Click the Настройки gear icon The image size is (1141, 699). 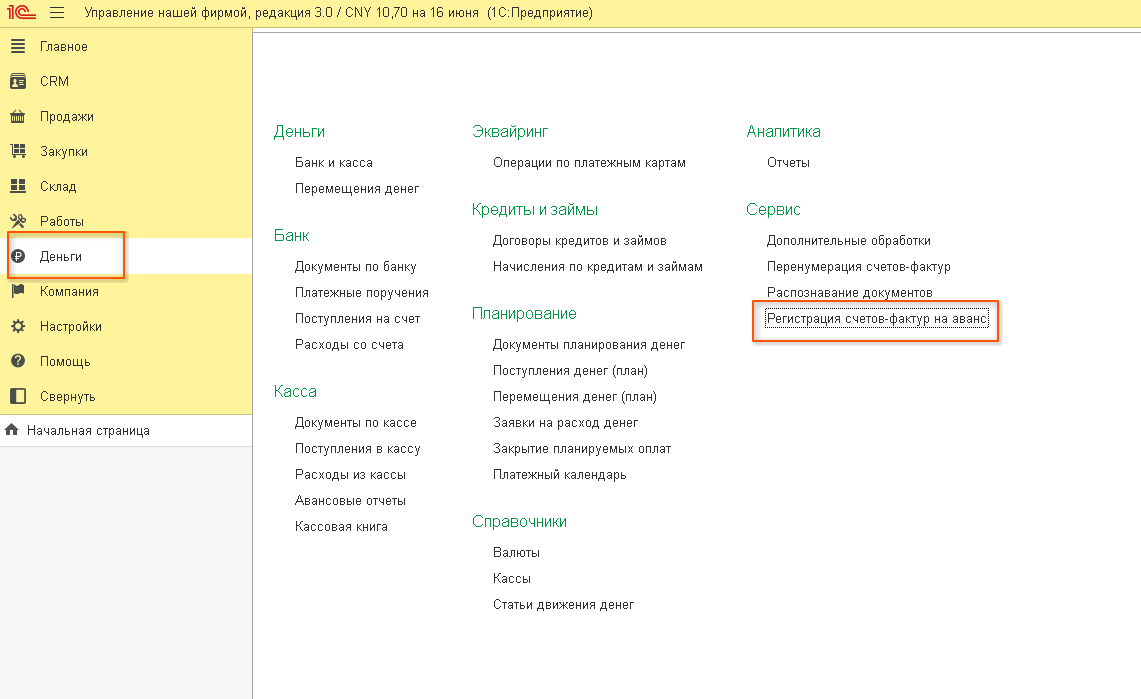click(18, 326)
